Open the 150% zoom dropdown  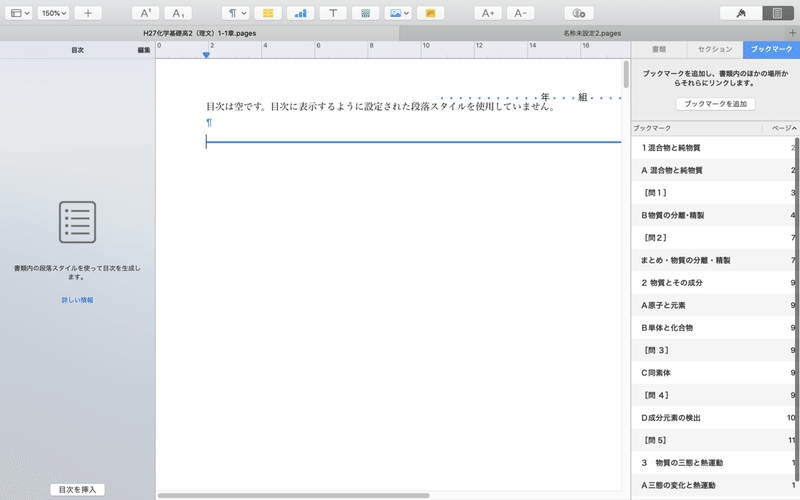53,13
